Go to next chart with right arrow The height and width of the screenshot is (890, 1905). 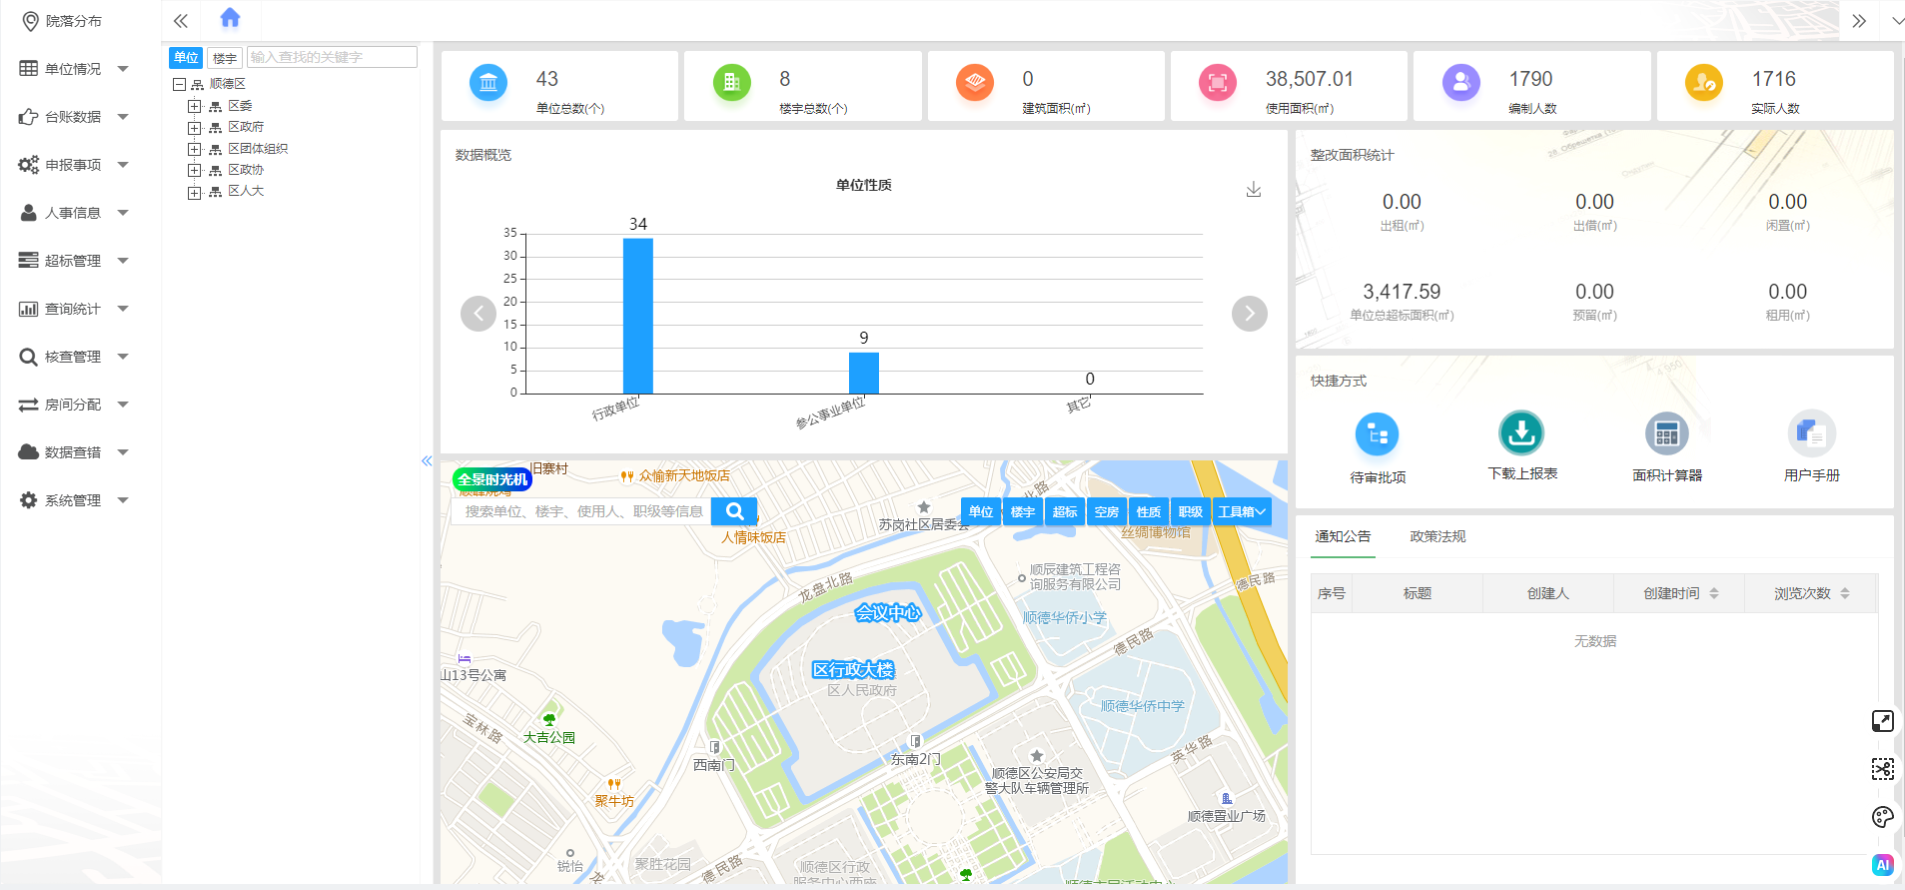click(x=1249, y=314)
